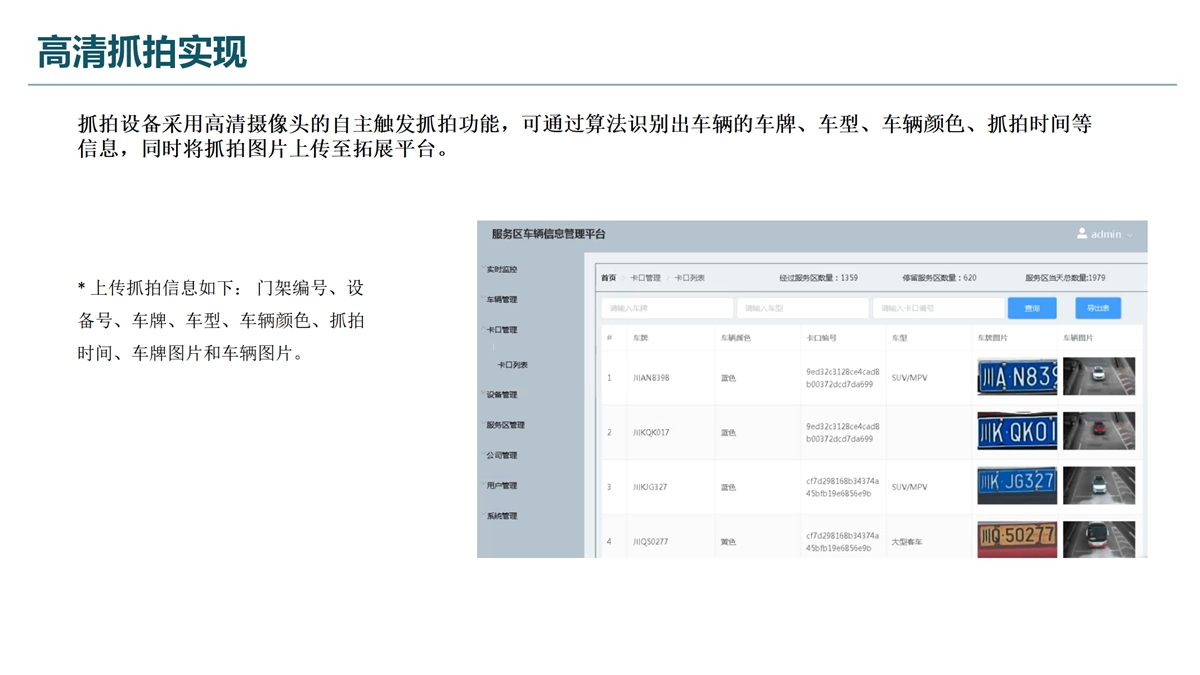Expand the 实时监控 sidebar menu
This screenshot has height=675, width=1200.
point(502,270)
